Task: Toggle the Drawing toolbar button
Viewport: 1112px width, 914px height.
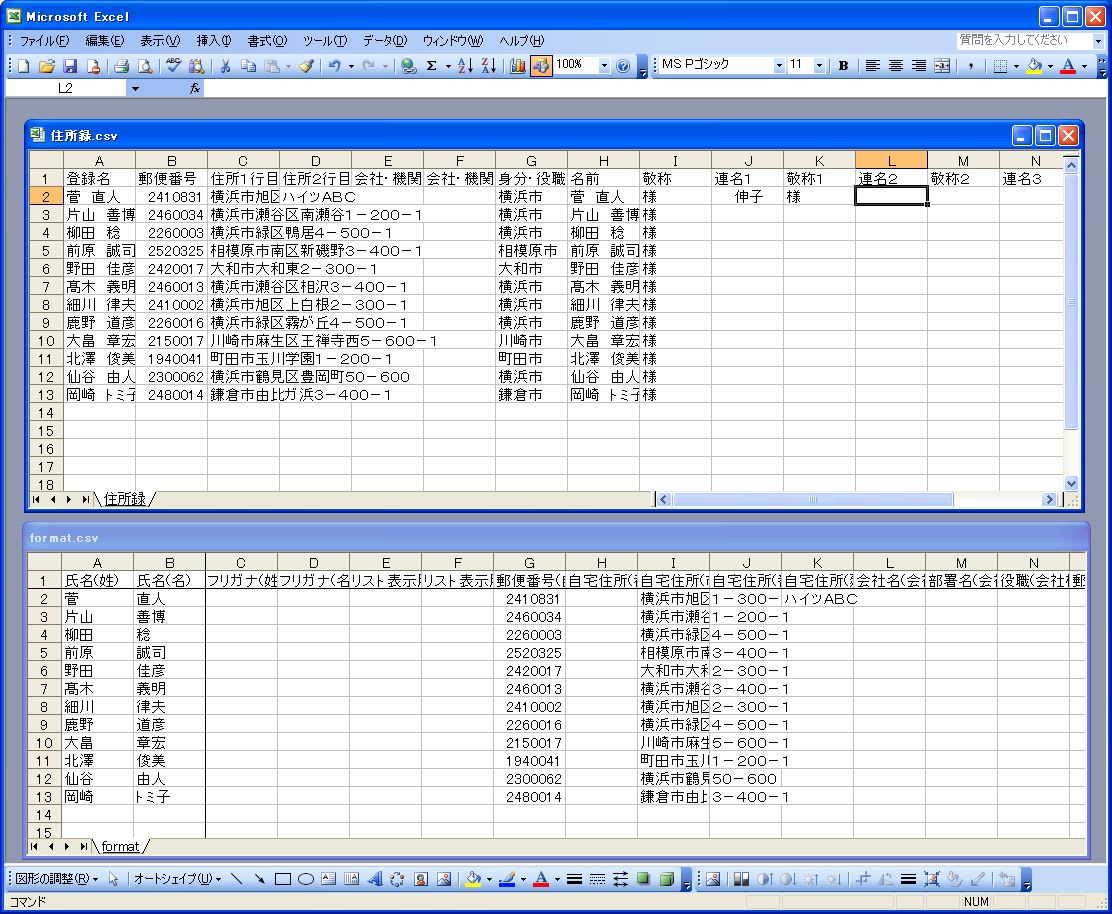Action: tap(540, 66)
